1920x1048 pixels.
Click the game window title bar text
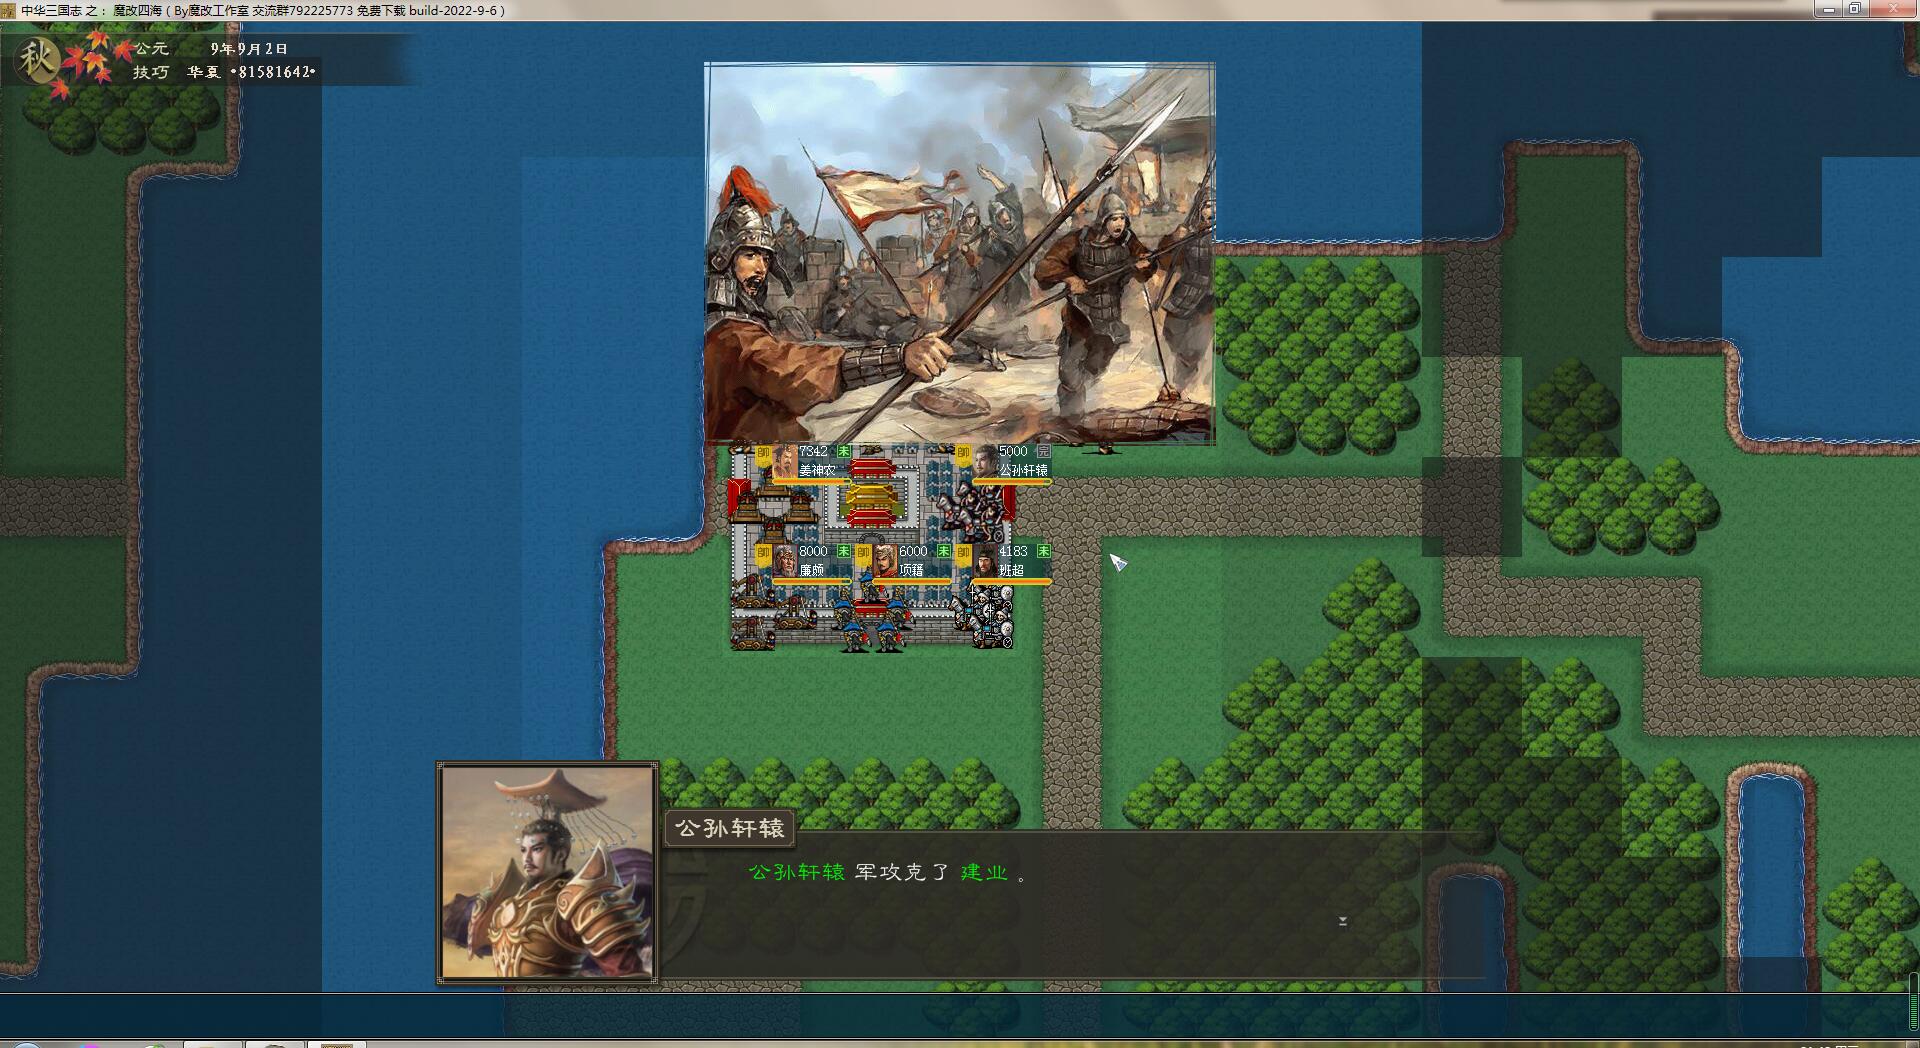pyautogui.click(x=263, y=10)
